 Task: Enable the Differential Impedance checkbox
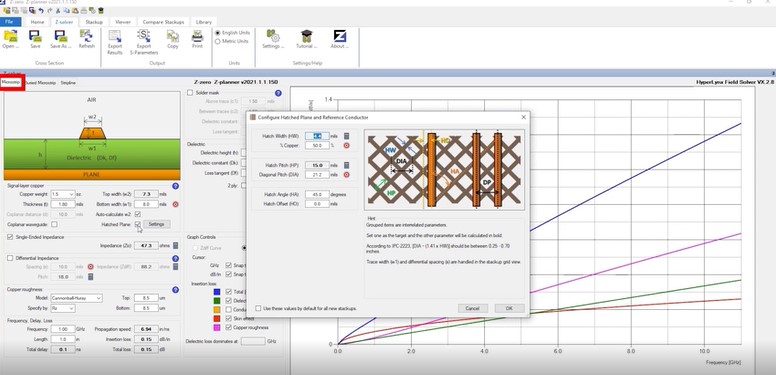(x=10, y=258)
